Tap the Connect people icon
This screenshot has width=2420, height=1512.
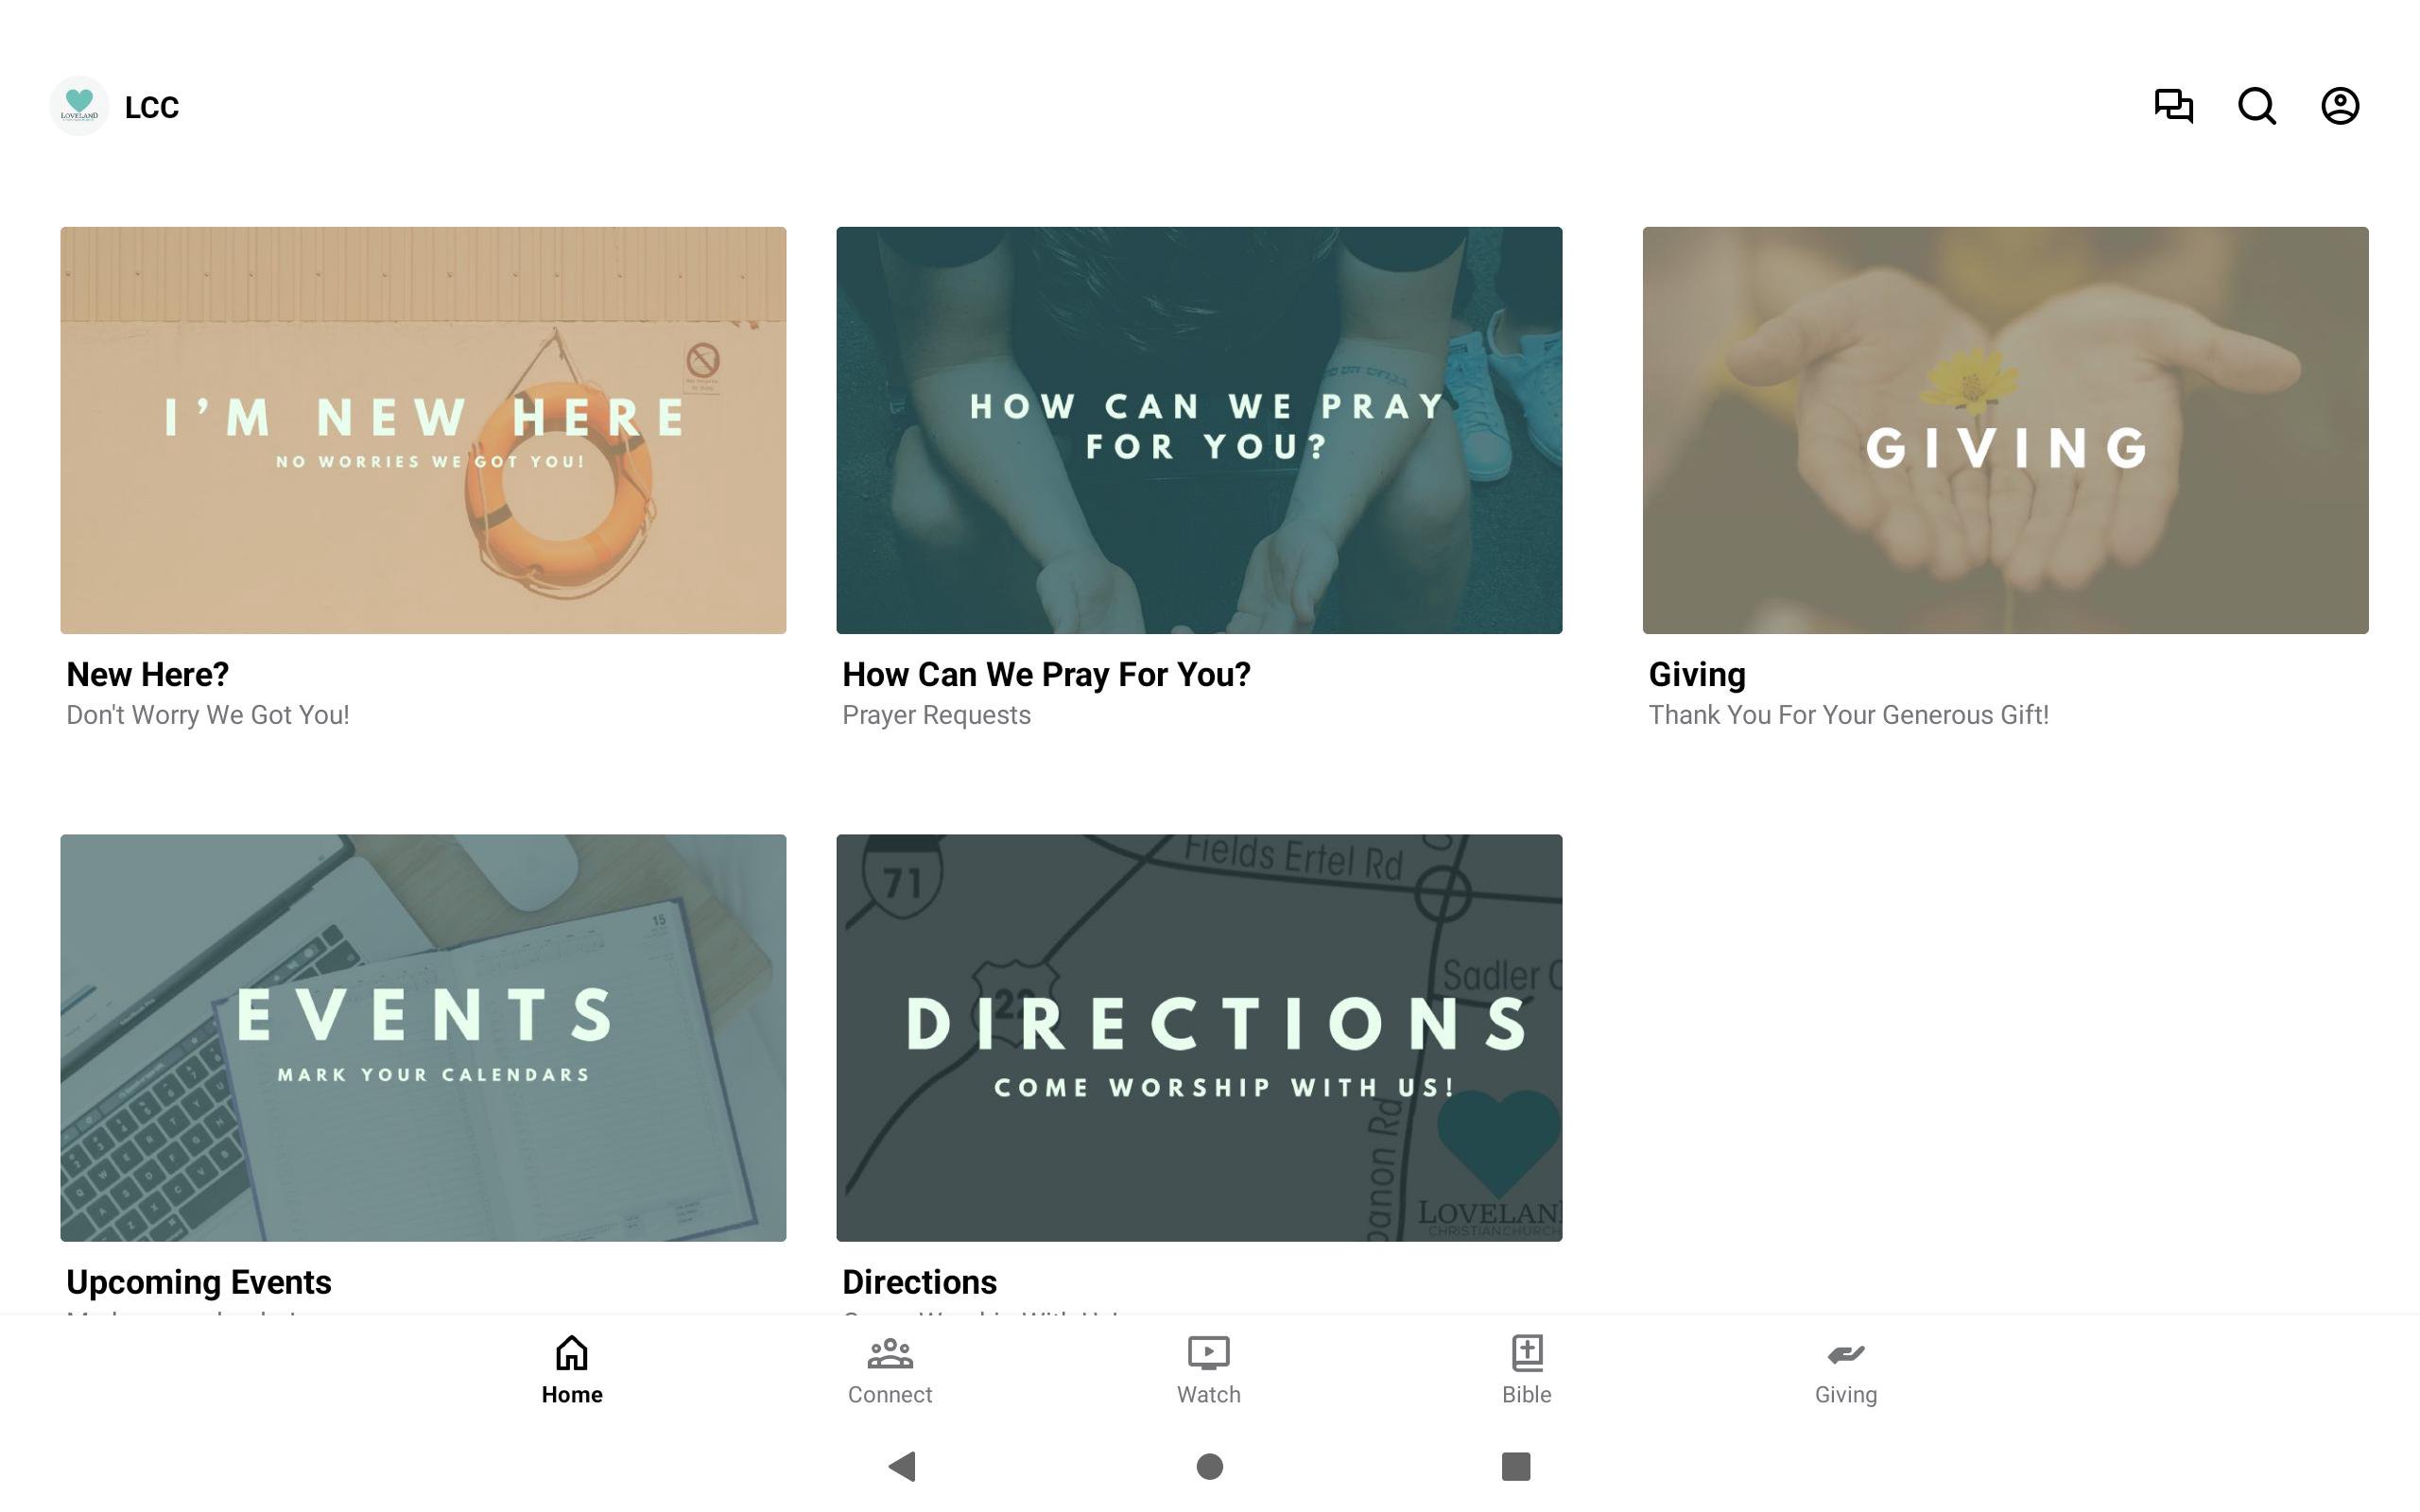pyautogui.click(x=889, y=1352)
